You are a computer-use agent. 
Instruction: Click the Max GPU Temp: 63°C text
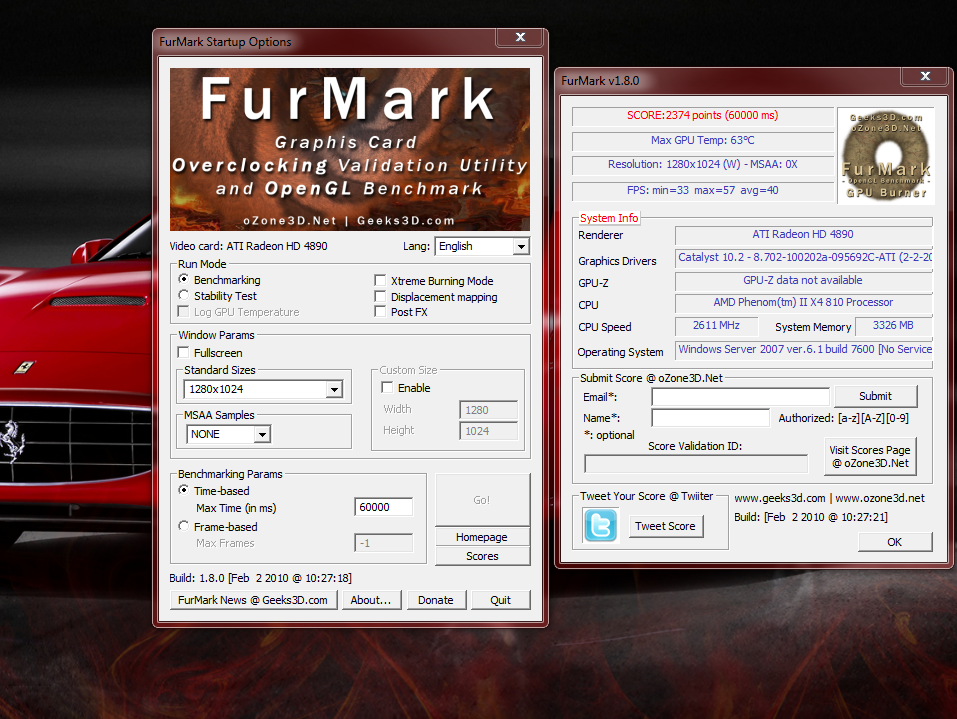tap(702, 140)
